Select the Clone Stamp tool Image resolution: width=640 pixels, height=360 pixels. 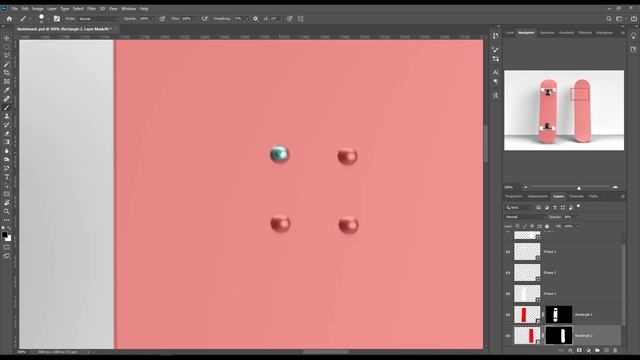click(7, 116)
